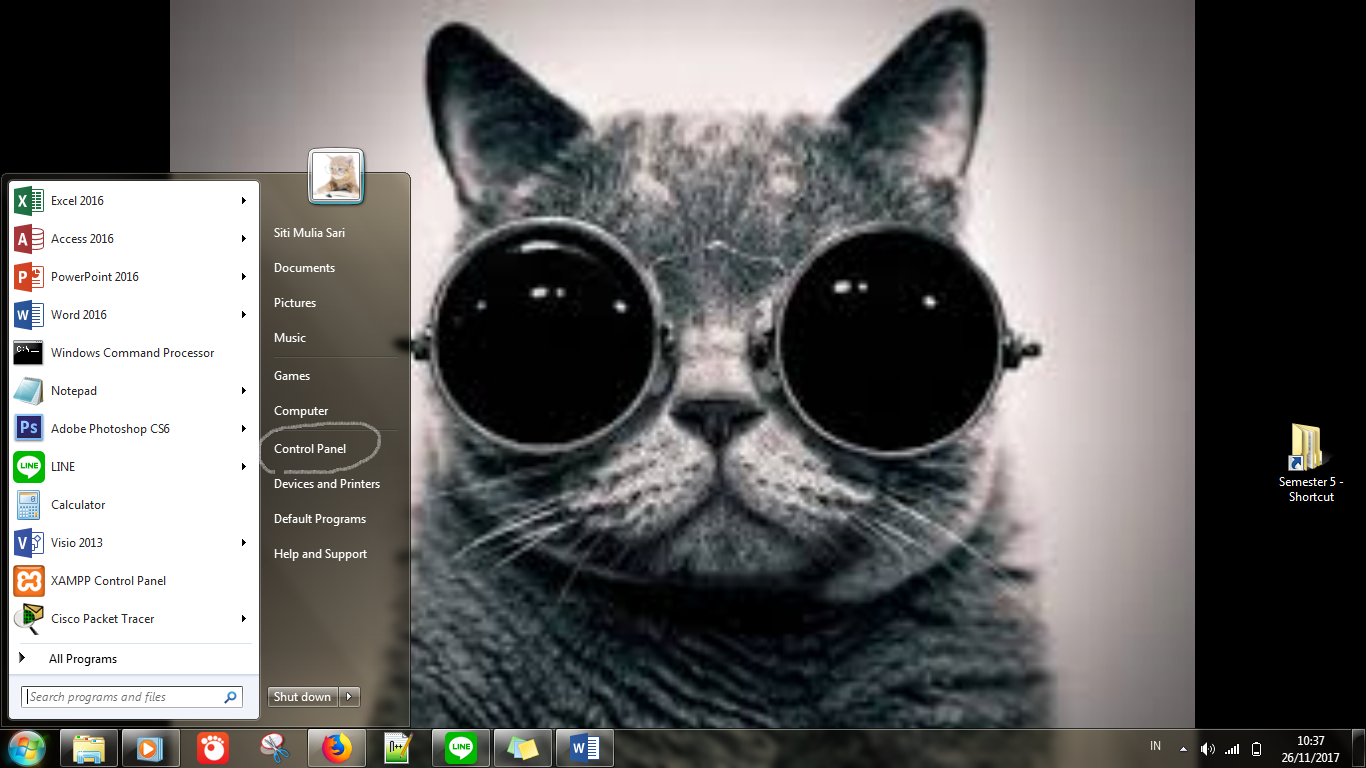Open Windows Media Player taskbar icon
This screenshot has height=768, width=1366.
tap(151, 748)
